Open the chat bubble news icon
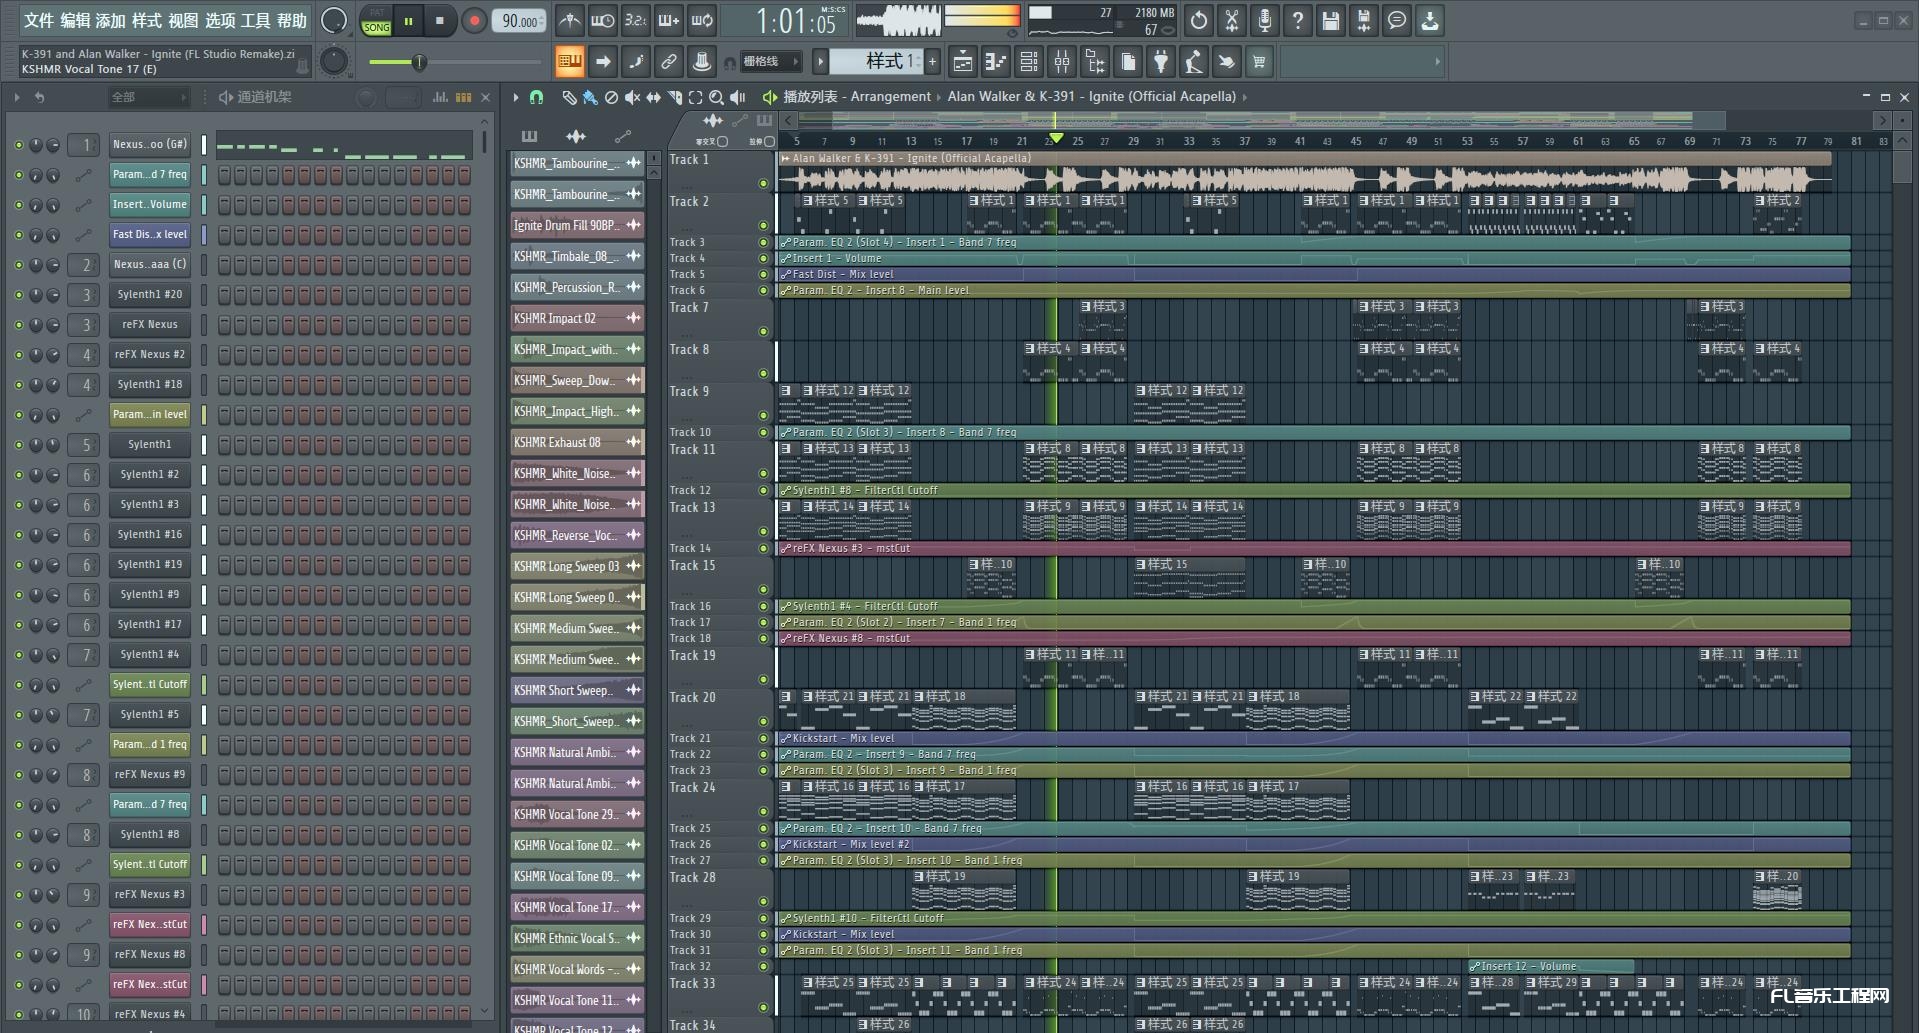 click(x=1397, y=20)
